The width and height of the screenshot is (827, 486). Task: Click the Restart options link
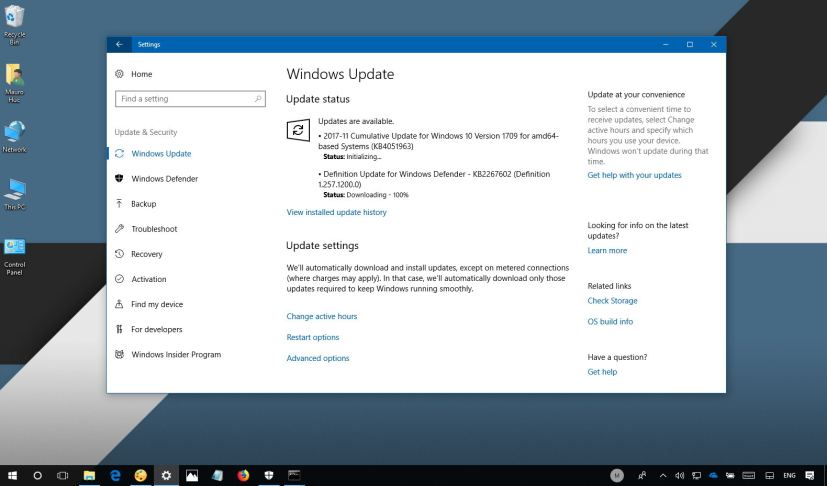tap(313, 337)
